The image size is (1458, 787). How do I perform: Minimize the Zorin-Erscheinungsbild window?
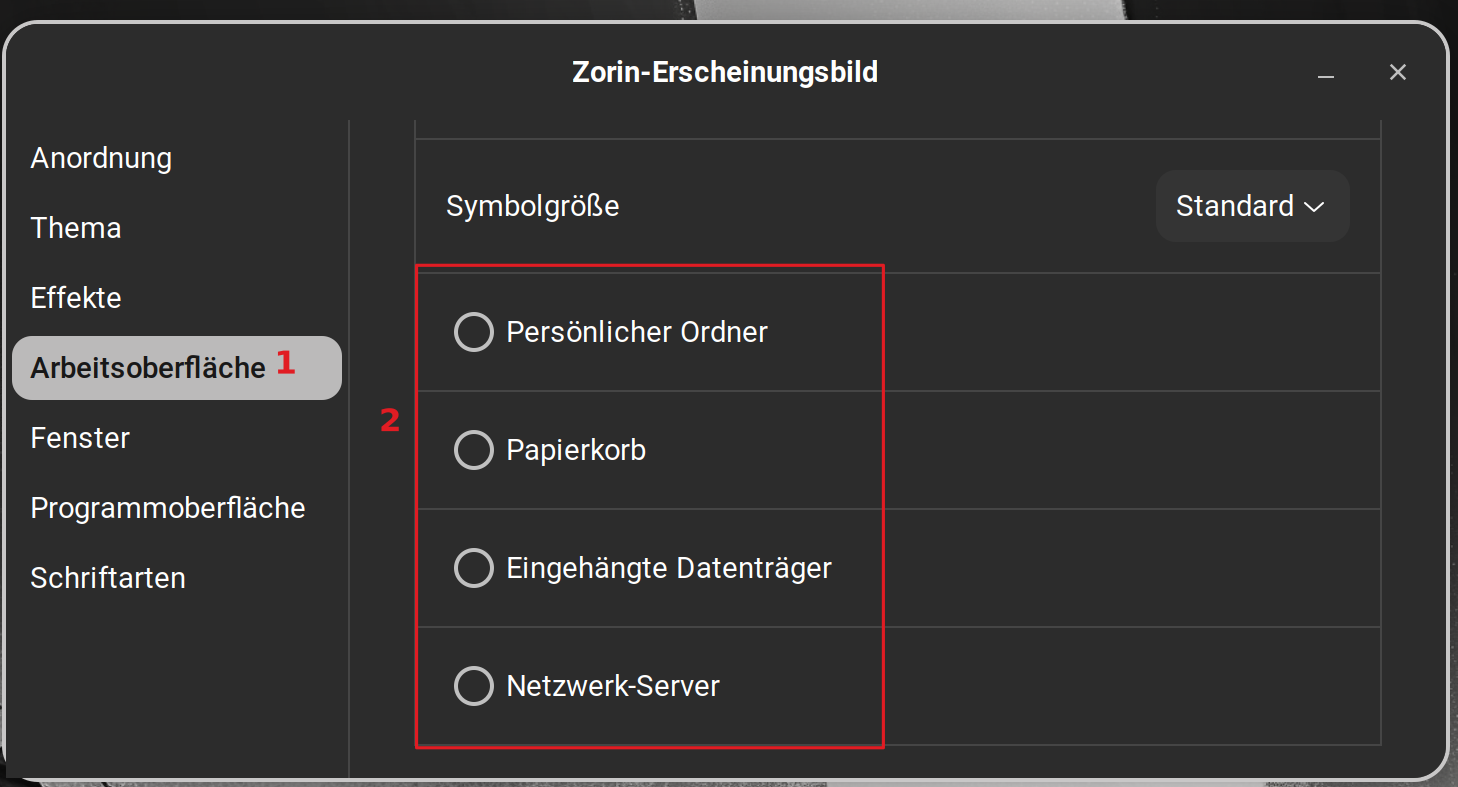(1326, 73)
